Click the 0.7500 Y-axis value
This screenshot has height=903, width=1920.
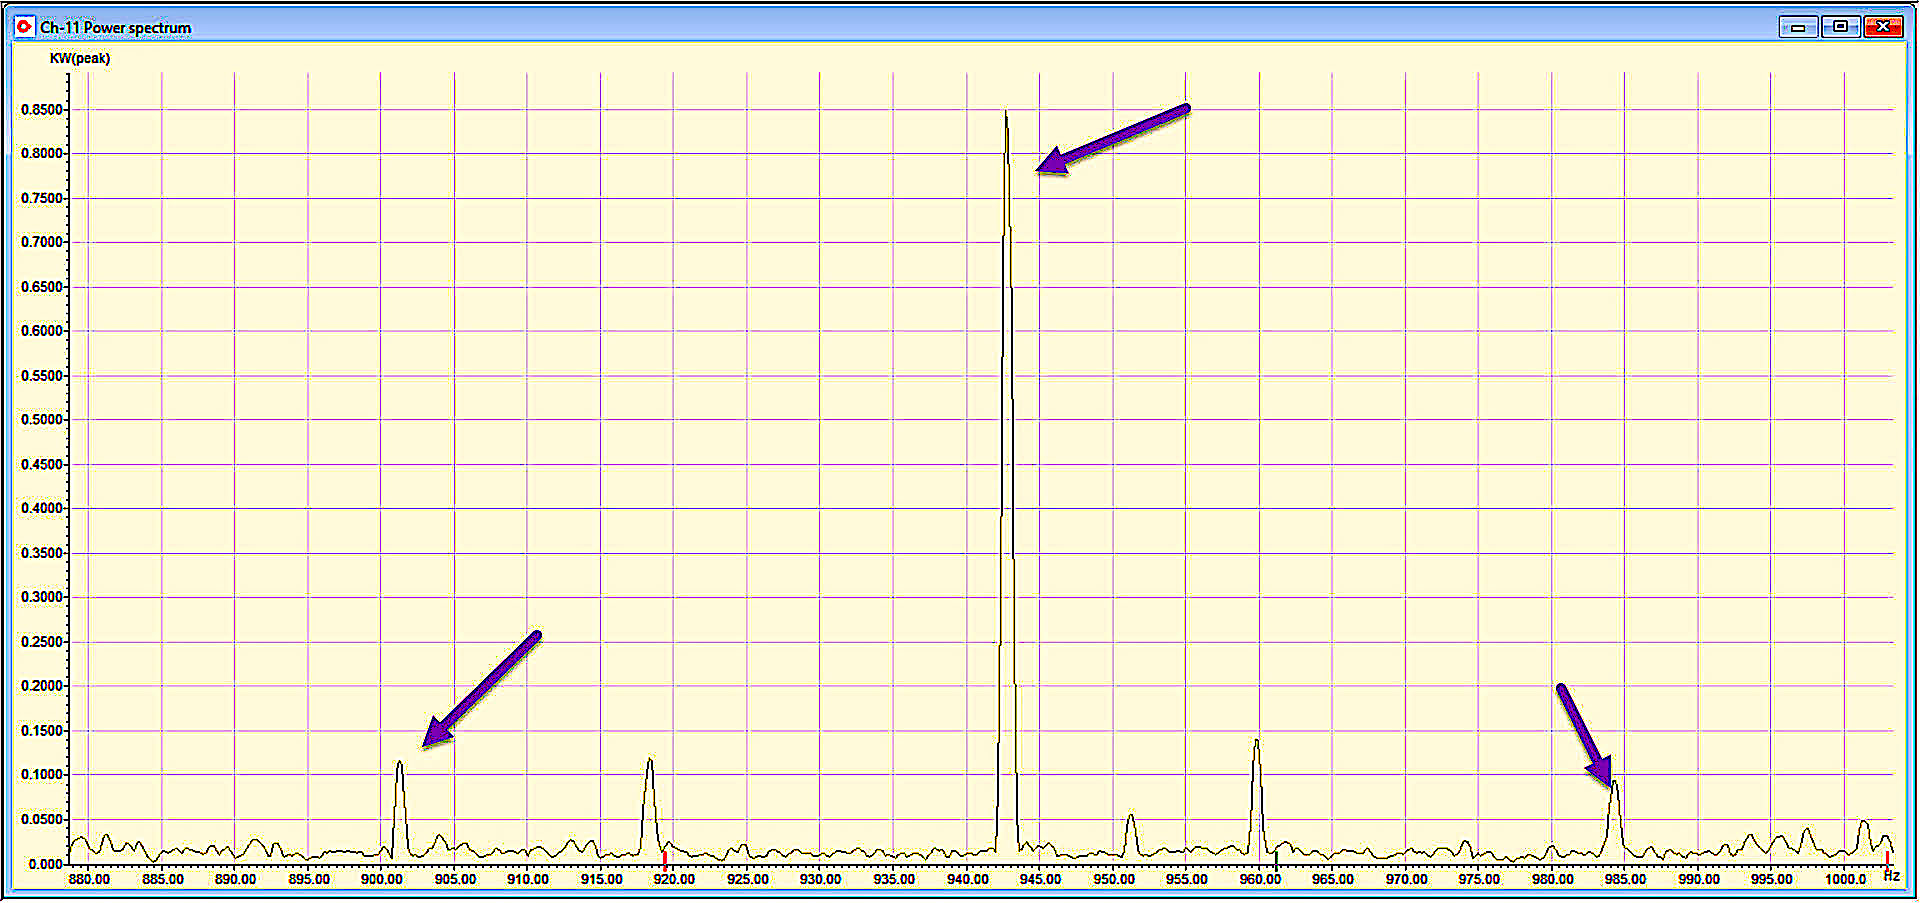[x=42, y=198]
